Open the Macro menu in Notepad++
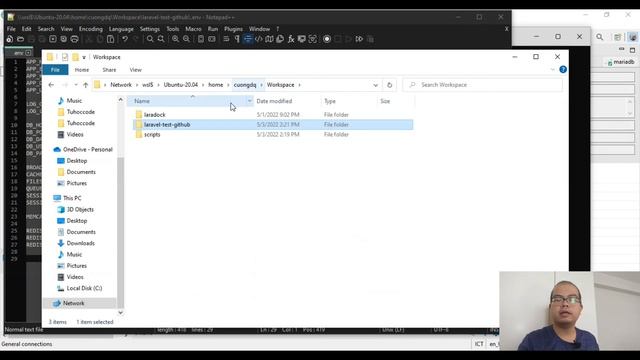Screen dimensions: 640x360 (x=193, y=29)
